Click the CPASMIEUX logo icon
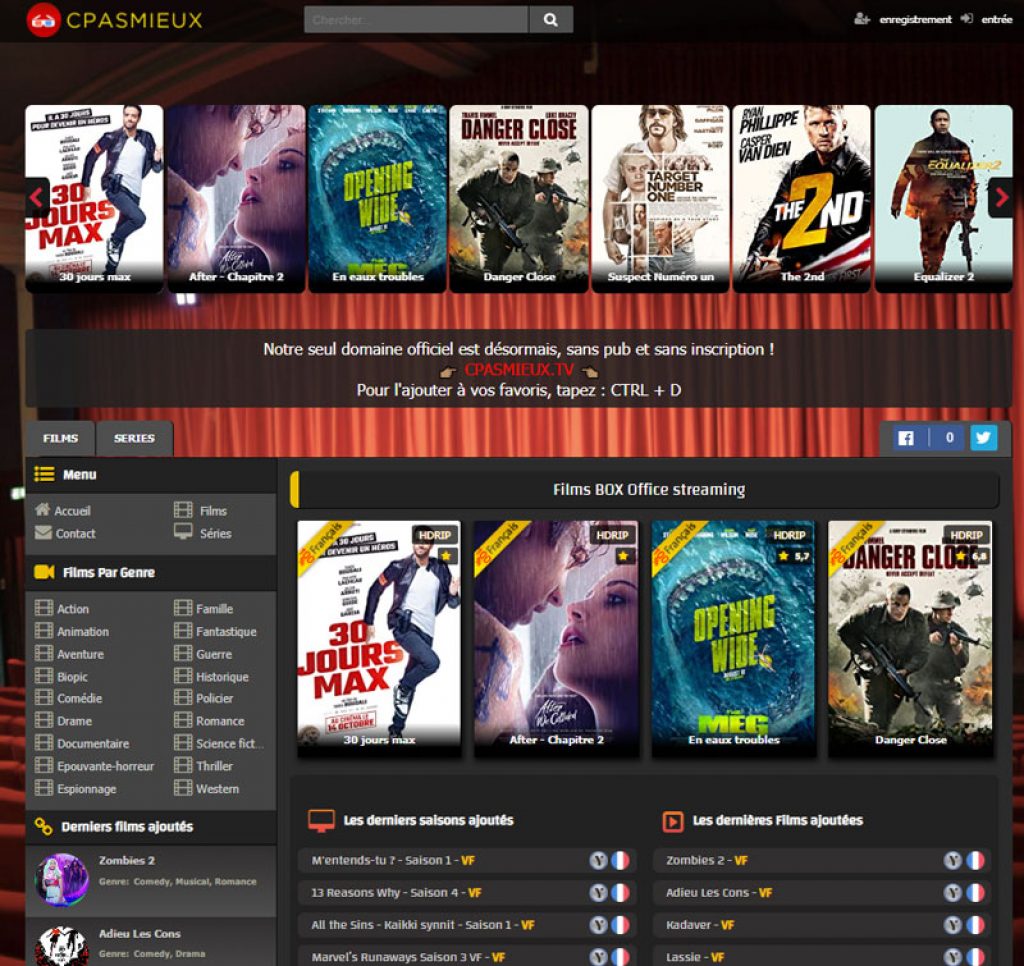 pos(44,20)
